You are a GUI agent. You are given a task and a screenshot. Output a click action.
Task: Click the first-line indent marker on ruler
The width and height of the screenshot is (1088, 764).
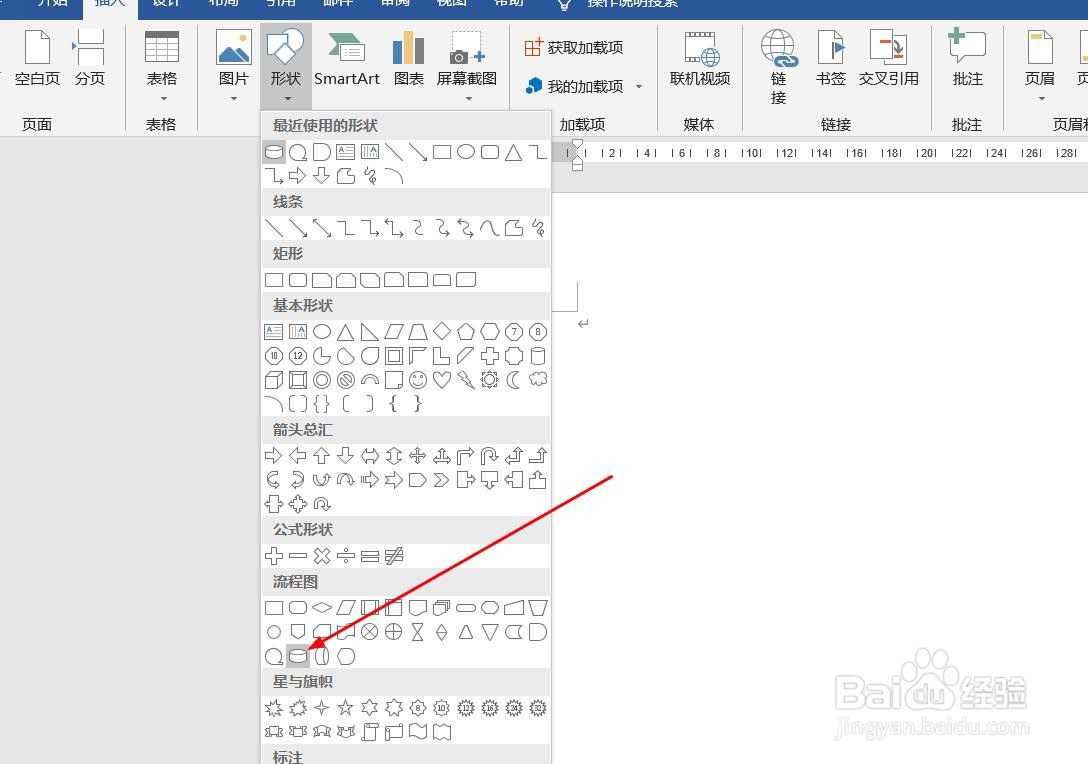[577, 144]
